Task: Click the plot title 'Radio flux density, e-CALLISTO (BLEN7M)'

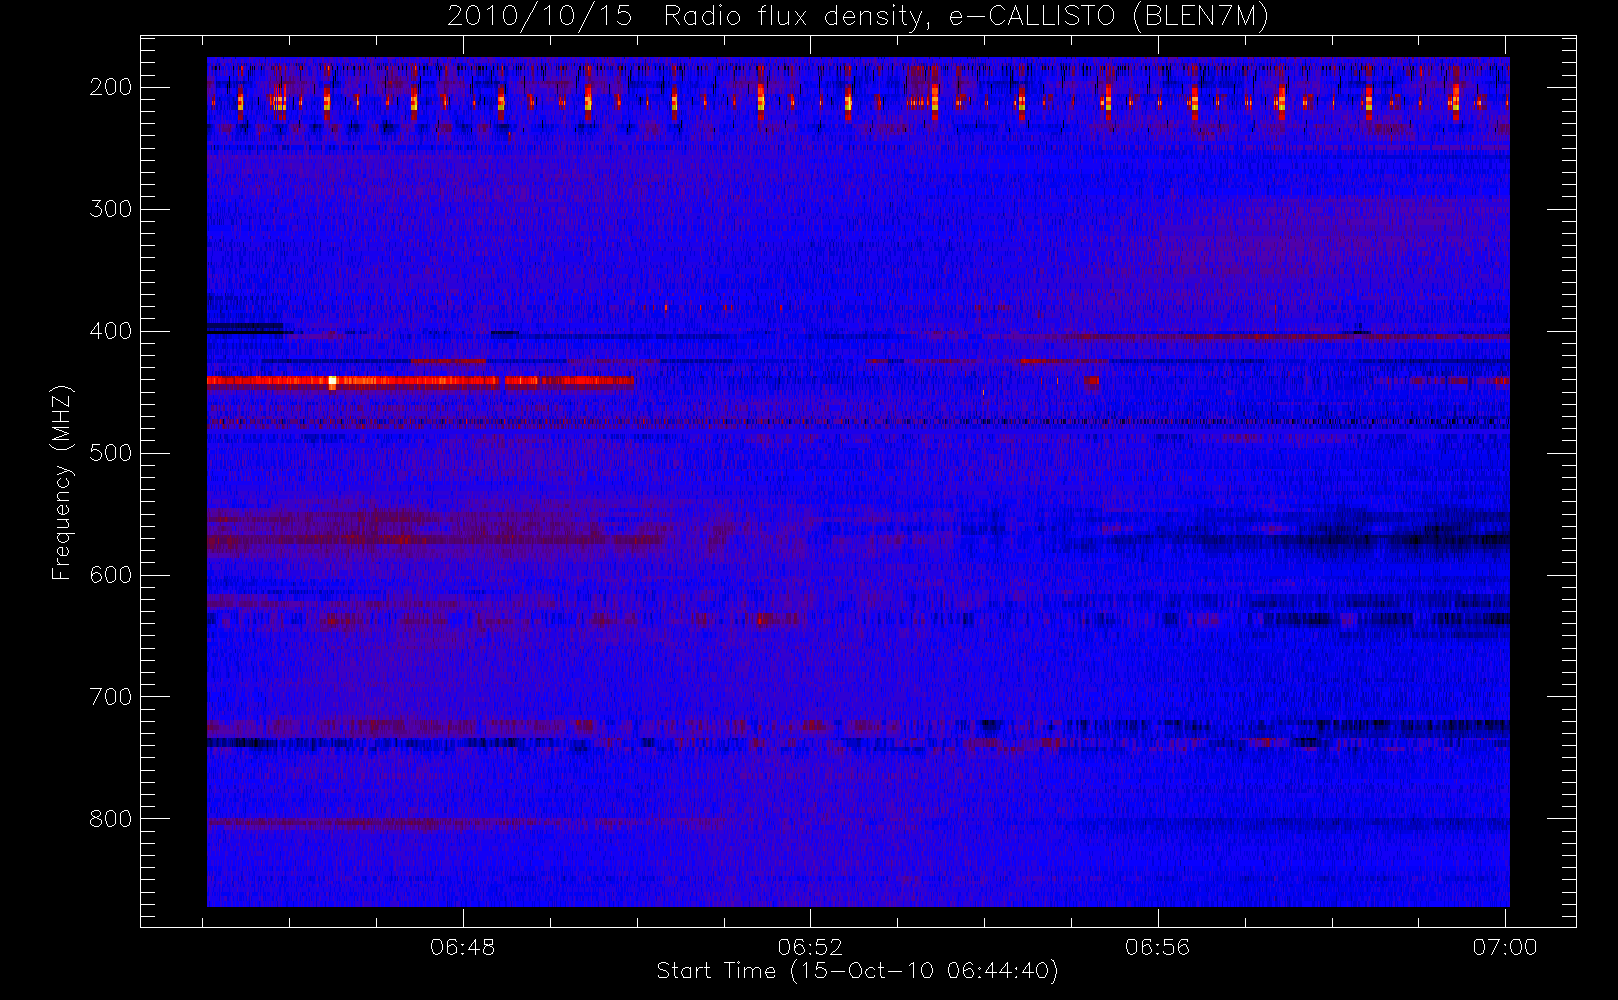Action: (x=967, y=17)
